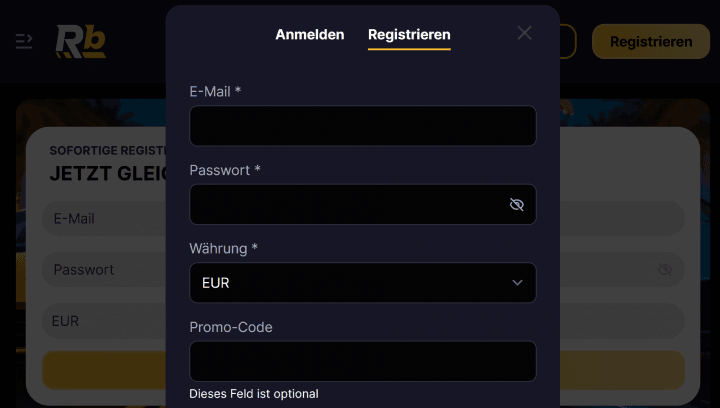
Task: Click the yellow submit button in background form
Action: (x=104, y=370)
